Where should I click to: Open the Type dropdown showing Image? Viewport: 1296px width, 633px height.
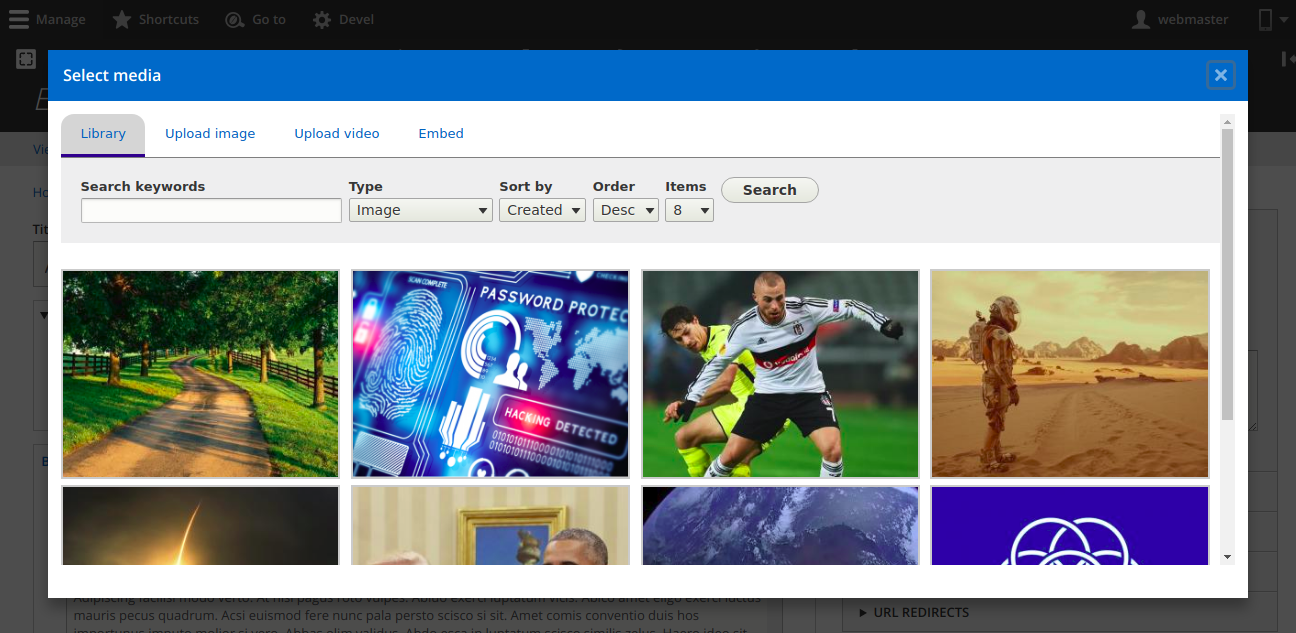click(x=420, y=210)
